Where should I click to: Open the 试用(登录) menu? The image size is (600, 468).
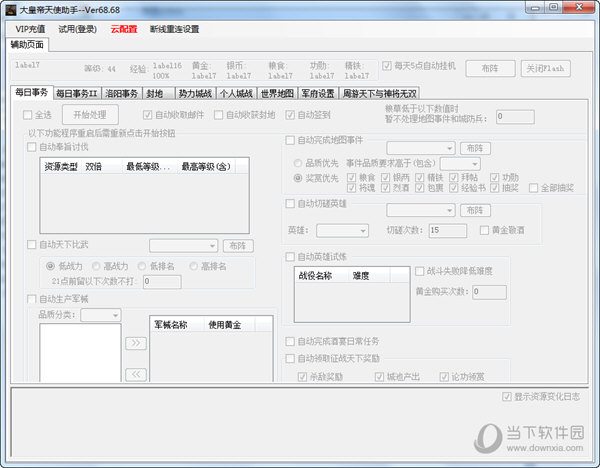[x=78, y=29]
